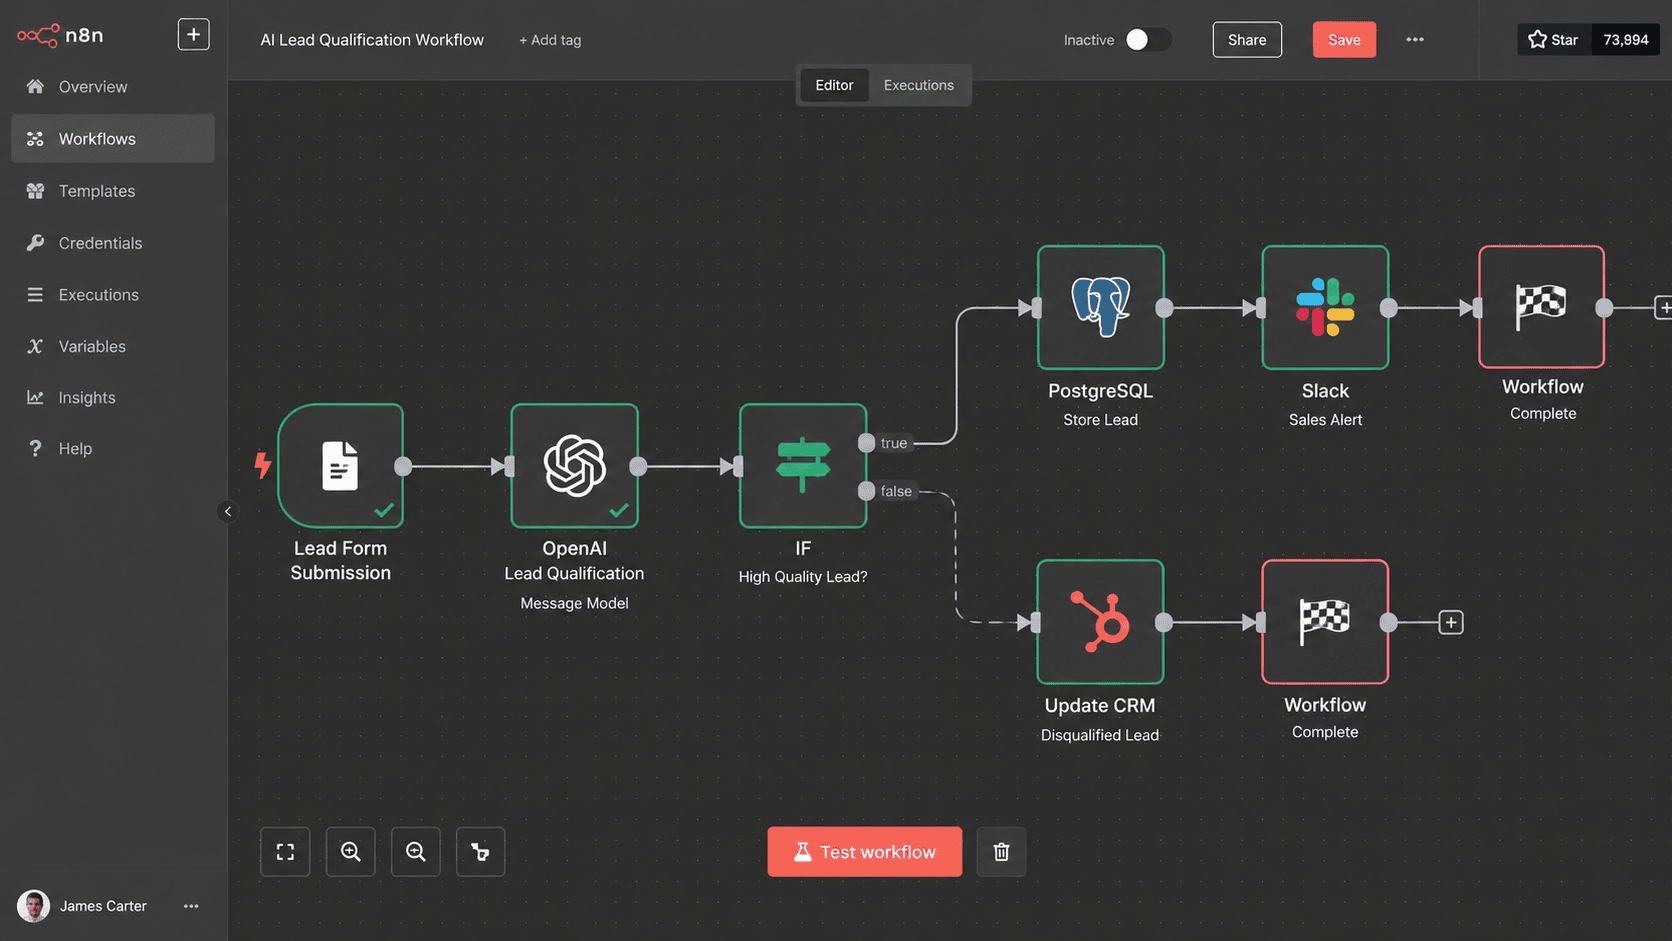Screen dimensions: 1672x941
Task: Save the workflow
Action: point(1344,39)
